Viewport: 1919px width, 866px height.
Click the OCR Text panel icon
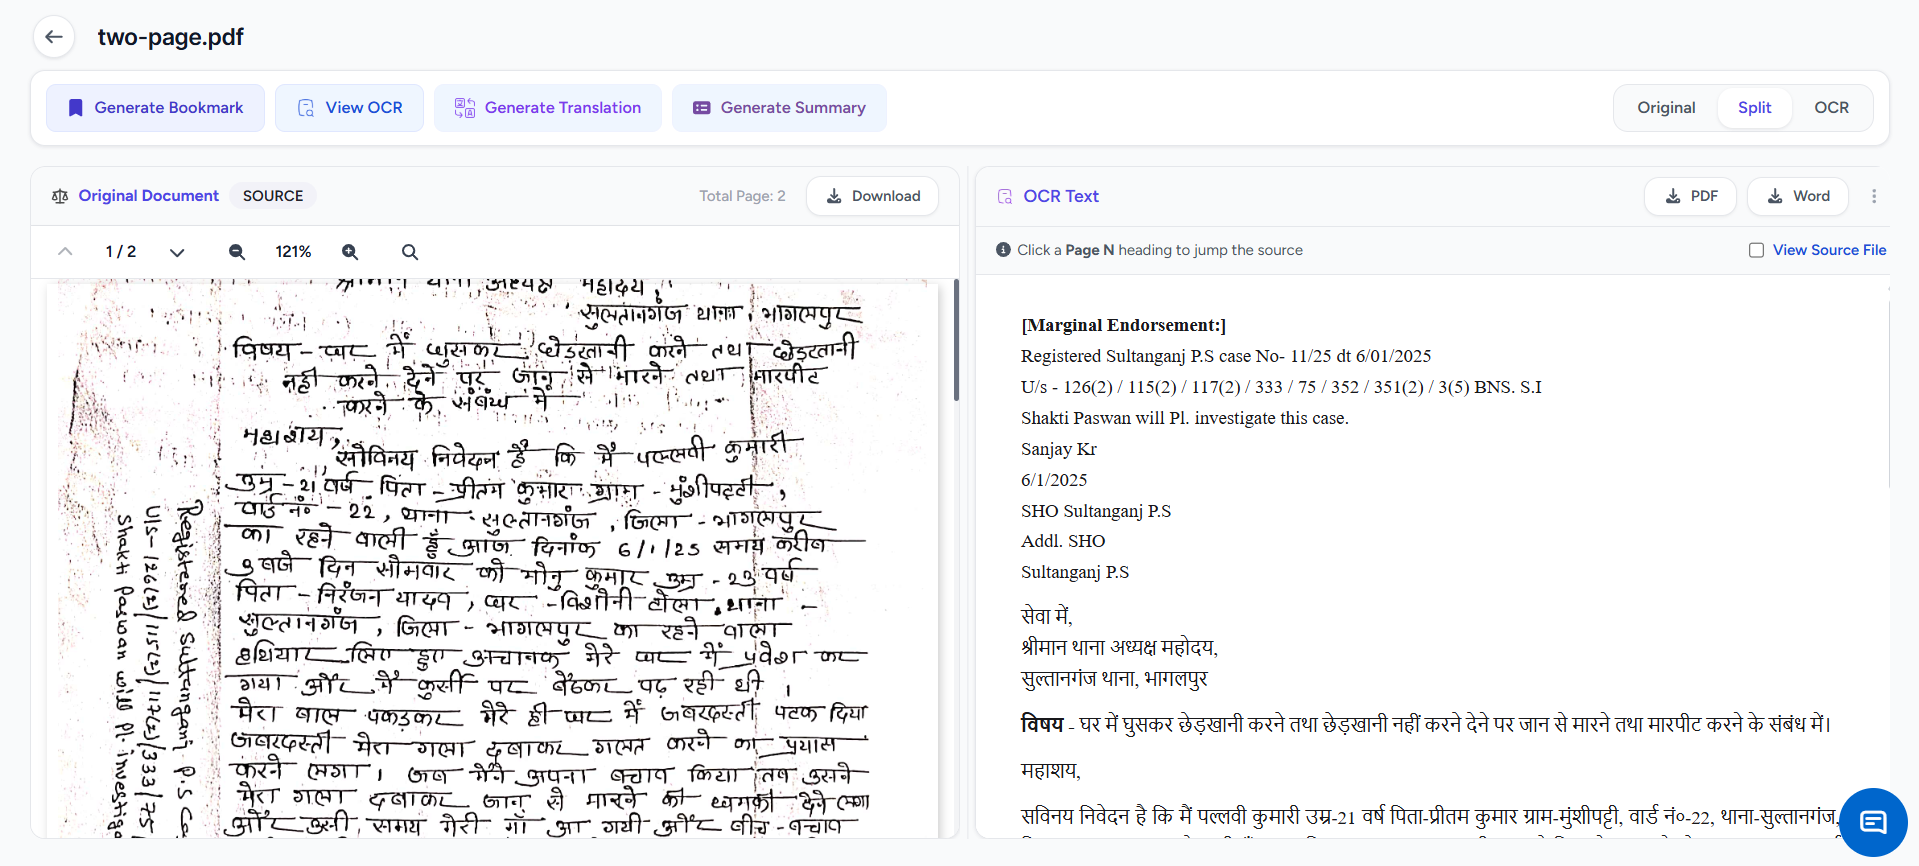pyautogui.click(x=1005, y=196)
